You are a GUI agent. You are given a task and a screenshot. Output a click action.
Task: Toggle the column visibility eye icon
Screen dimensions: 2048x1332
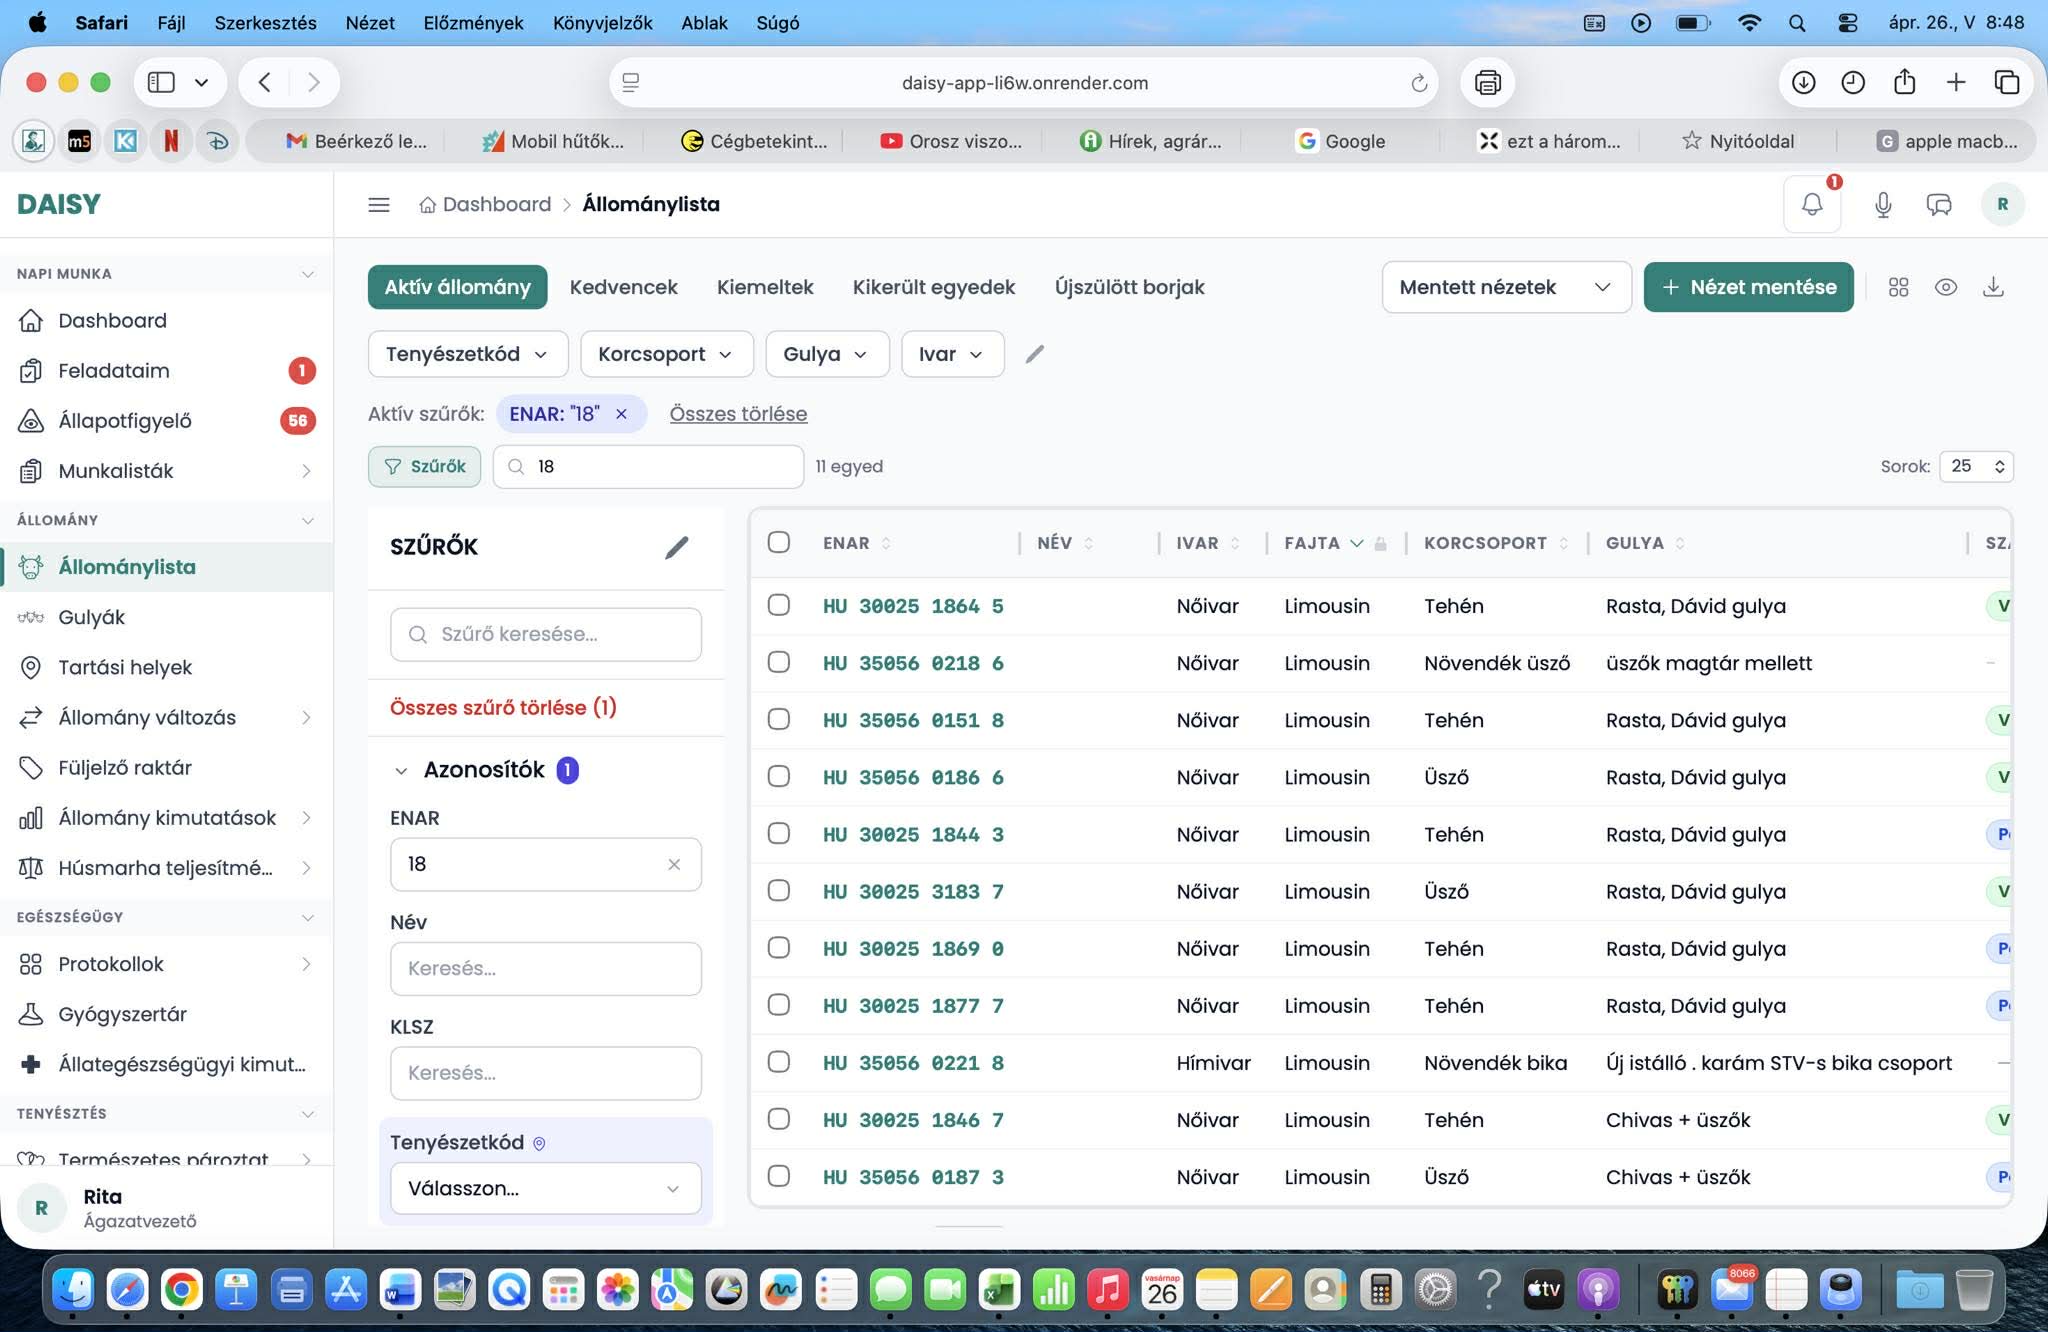click(1945, 287)
